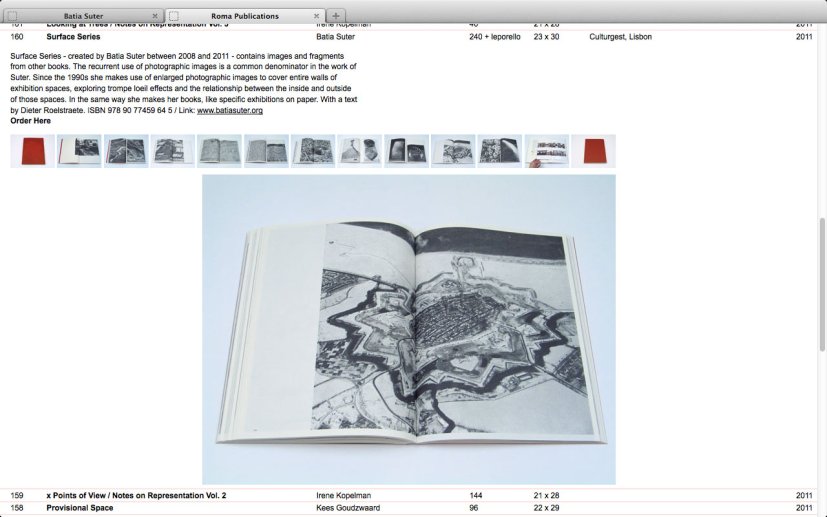Screen dimensions: 827x517
Task: Switch to the Roma Publications tab
Action: (x=245, y=16)
